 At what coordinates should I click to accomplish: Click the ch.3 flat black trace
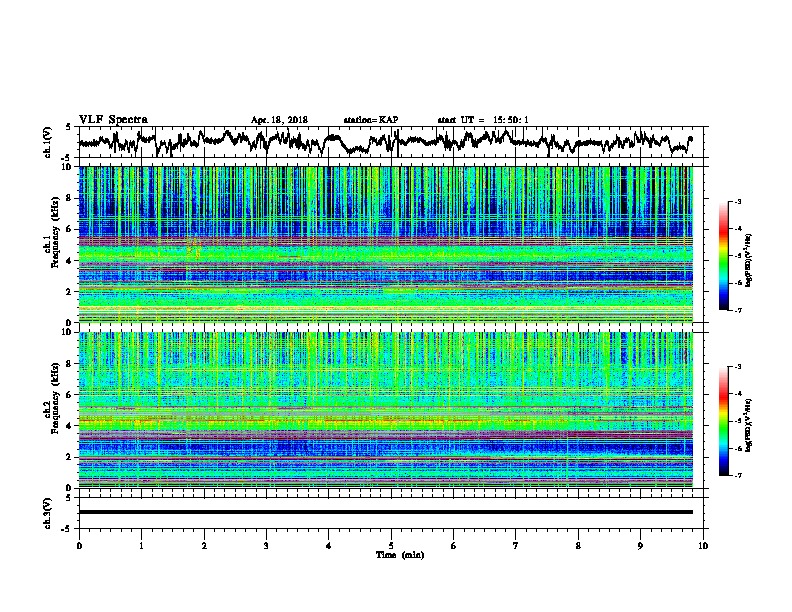point(386,512)
